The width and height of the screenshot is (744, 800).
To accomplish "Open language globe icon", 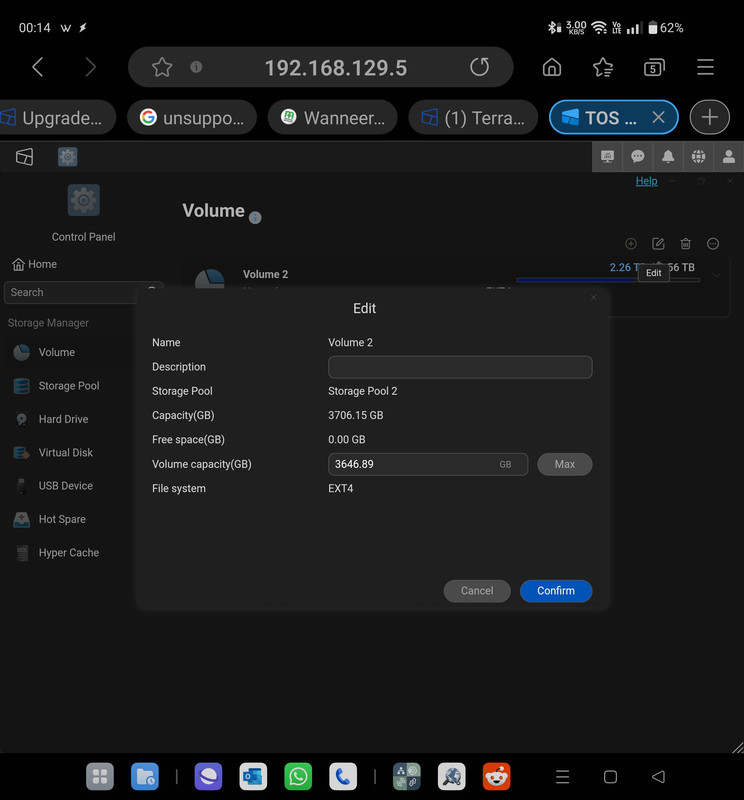I will point(698,157).
